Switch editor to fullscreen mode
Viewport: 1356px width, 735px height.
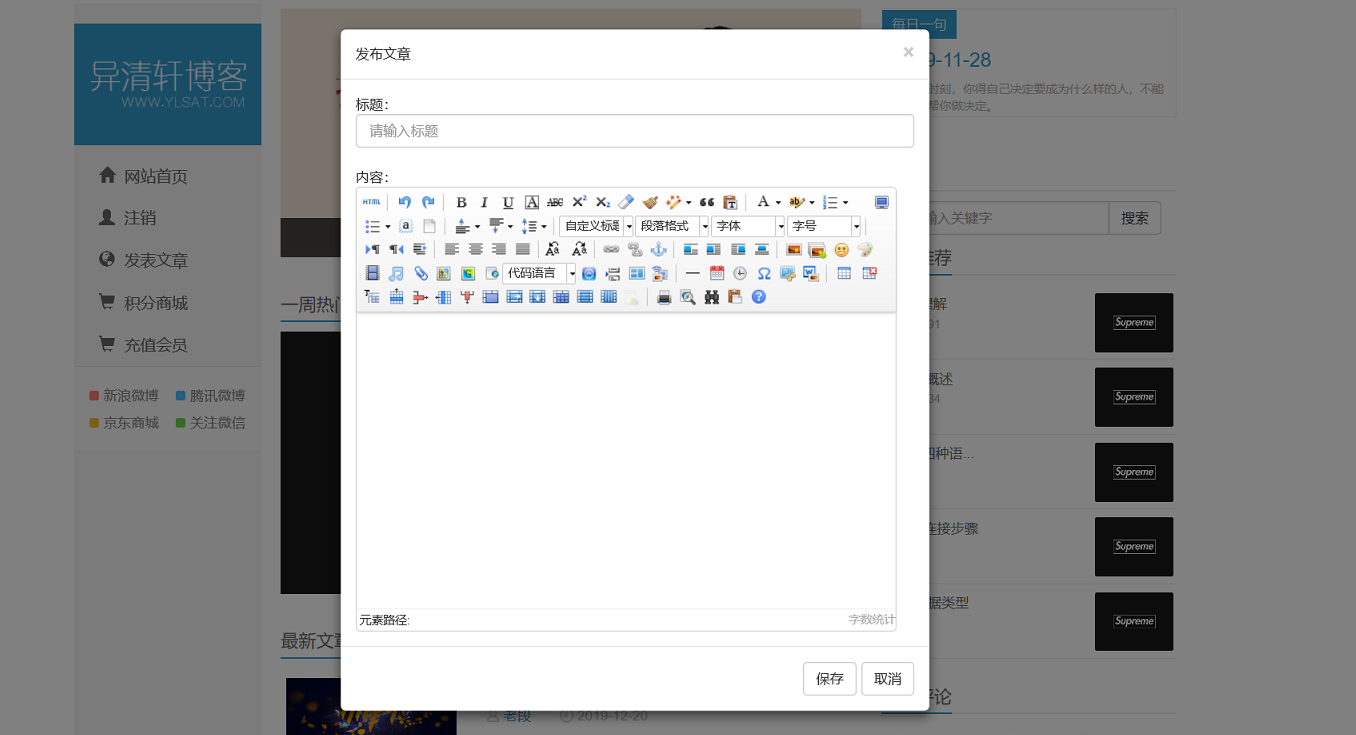(x=881, y=202)
